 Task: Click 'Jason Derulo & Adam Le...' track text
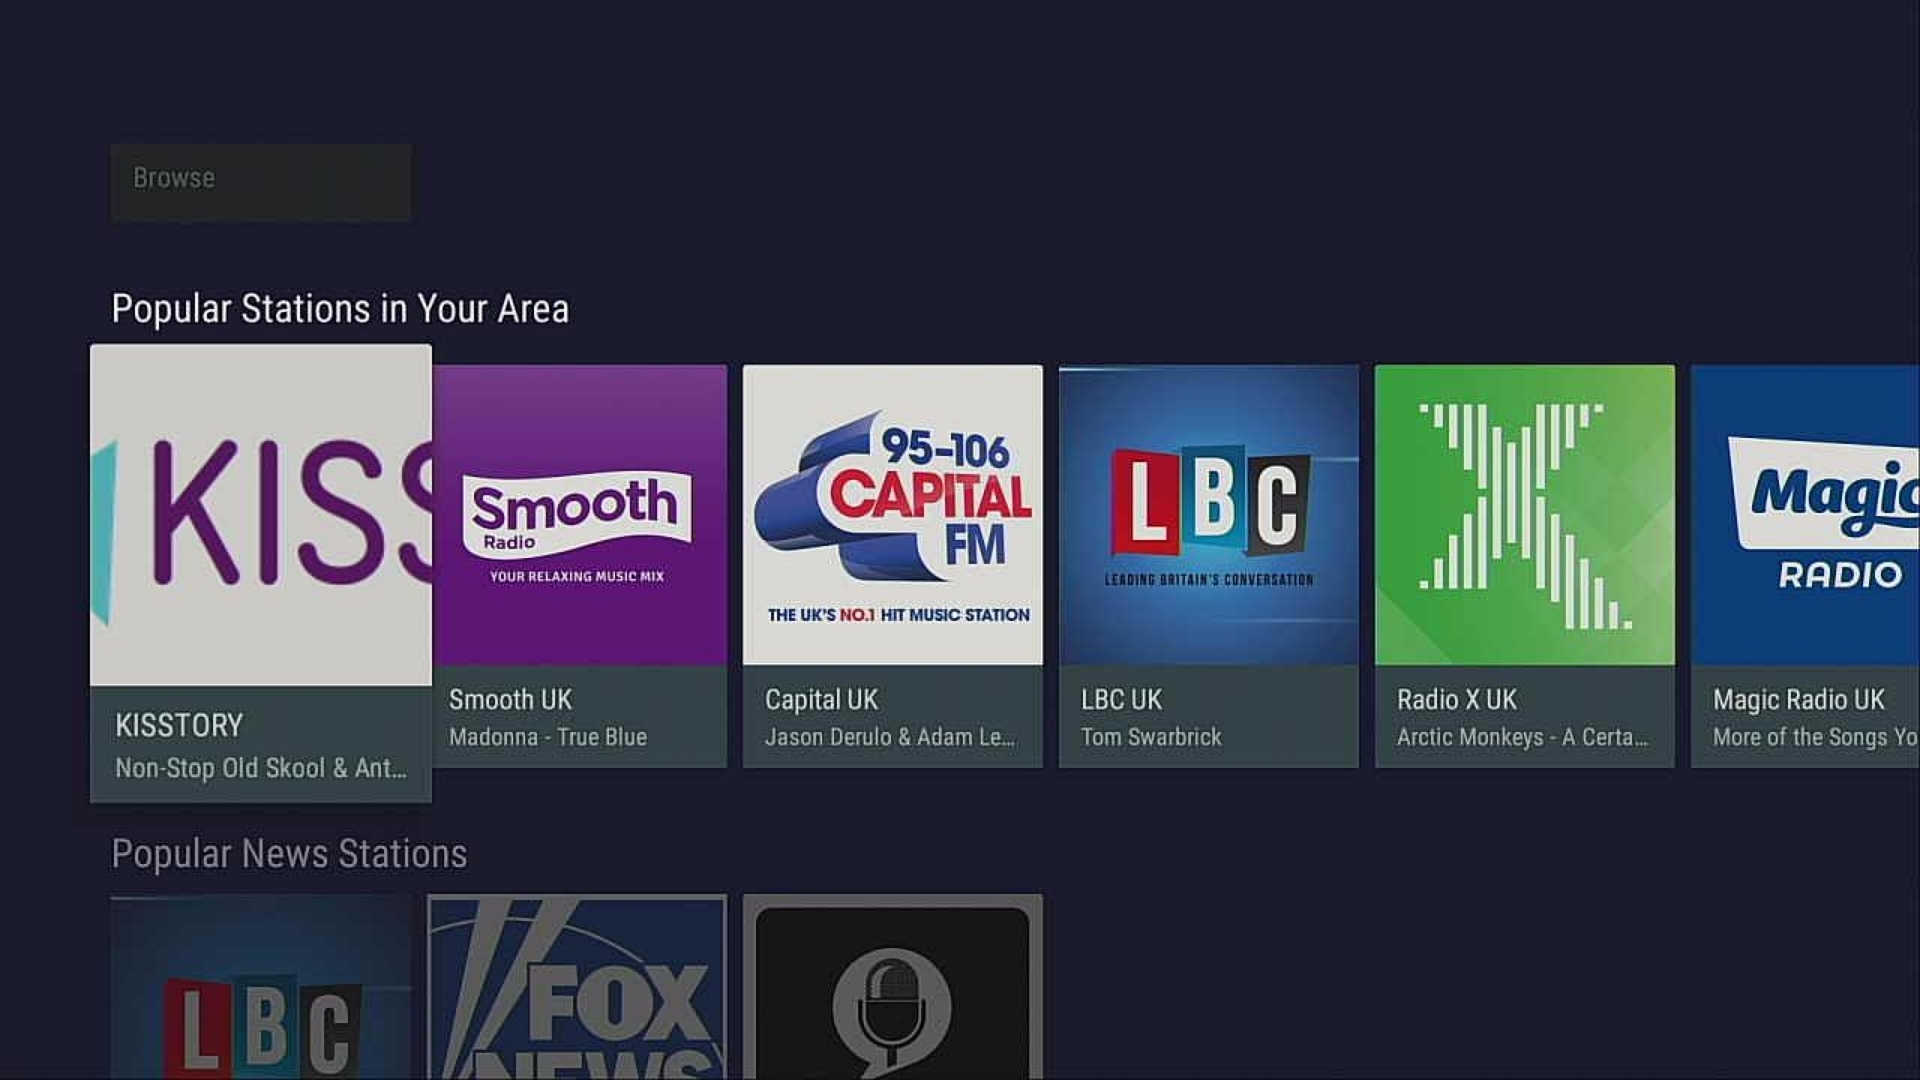pyautogui.click(x=890, y=737)
